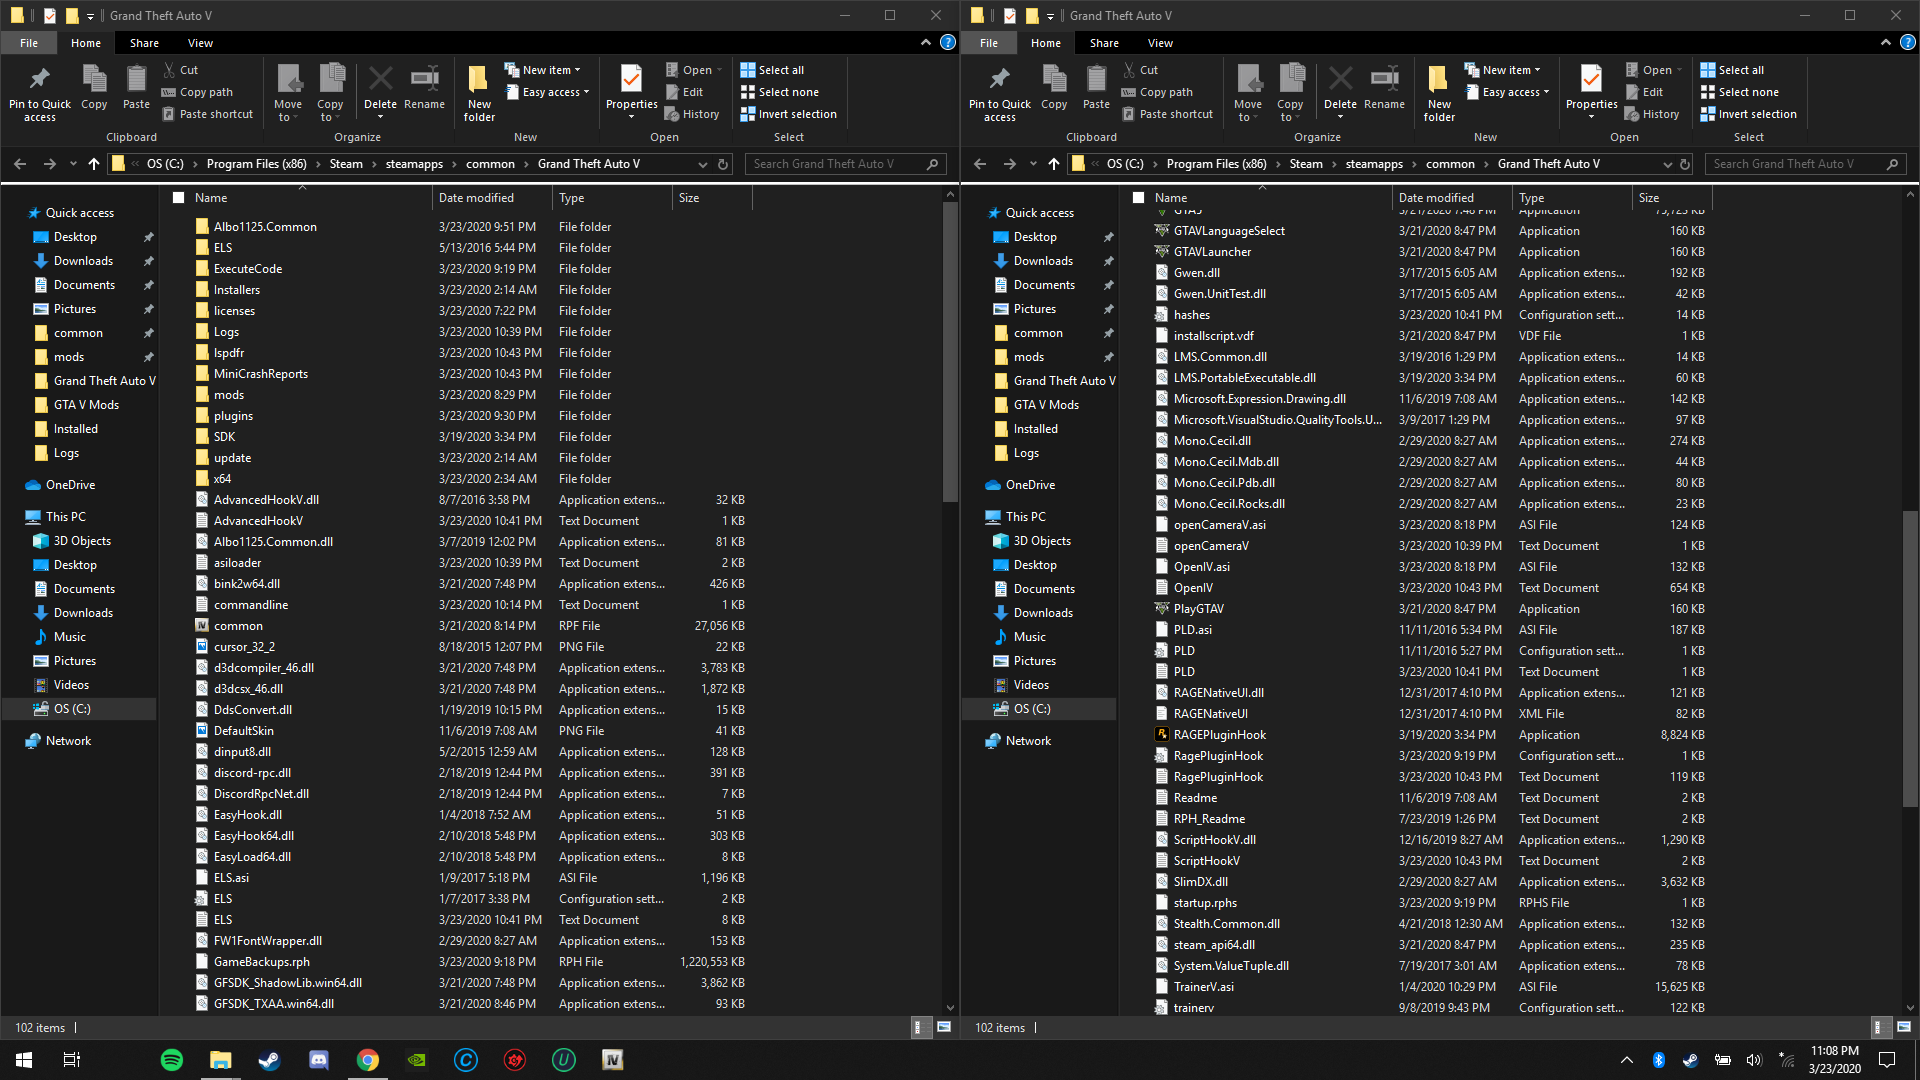Screen dimensions: 1920x1080
Task: Click the Properties icon in right window
Action: click(x=1591, y=80)
